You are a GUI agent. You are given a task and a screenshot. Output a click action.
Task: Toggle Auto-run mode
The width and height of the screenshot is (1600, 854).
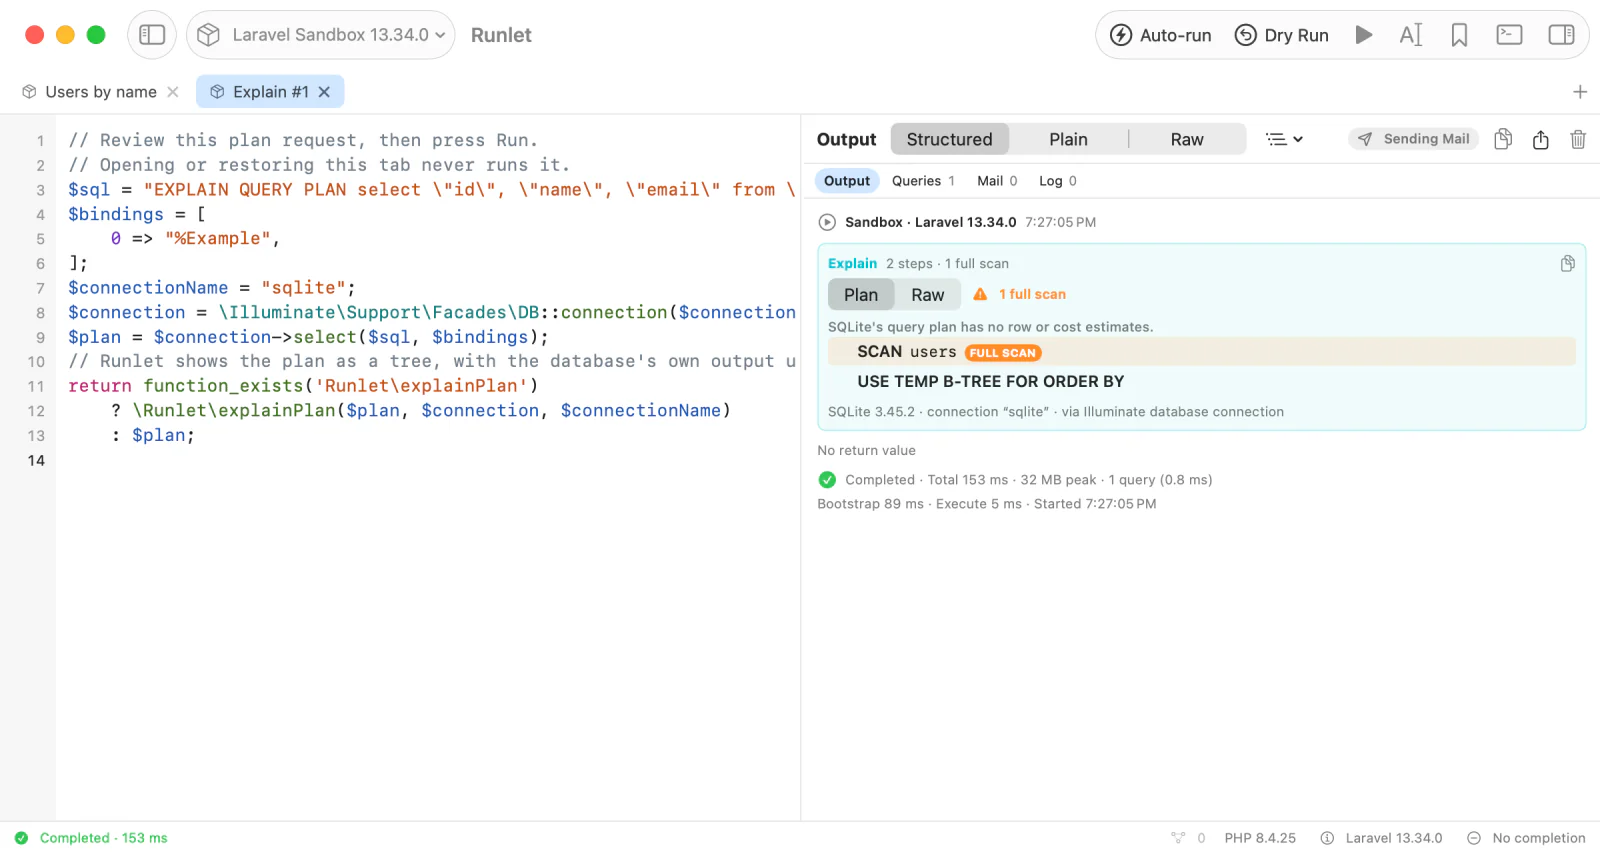pyautogui.click(x=1161, y=35)
